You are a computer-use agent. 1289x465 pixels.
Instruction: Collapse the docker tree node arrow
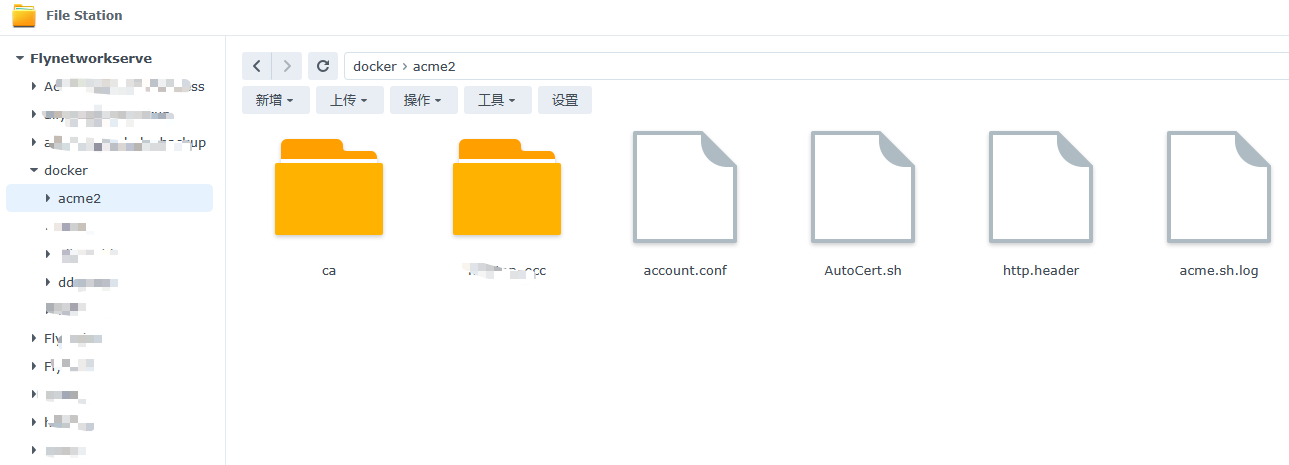33,171
